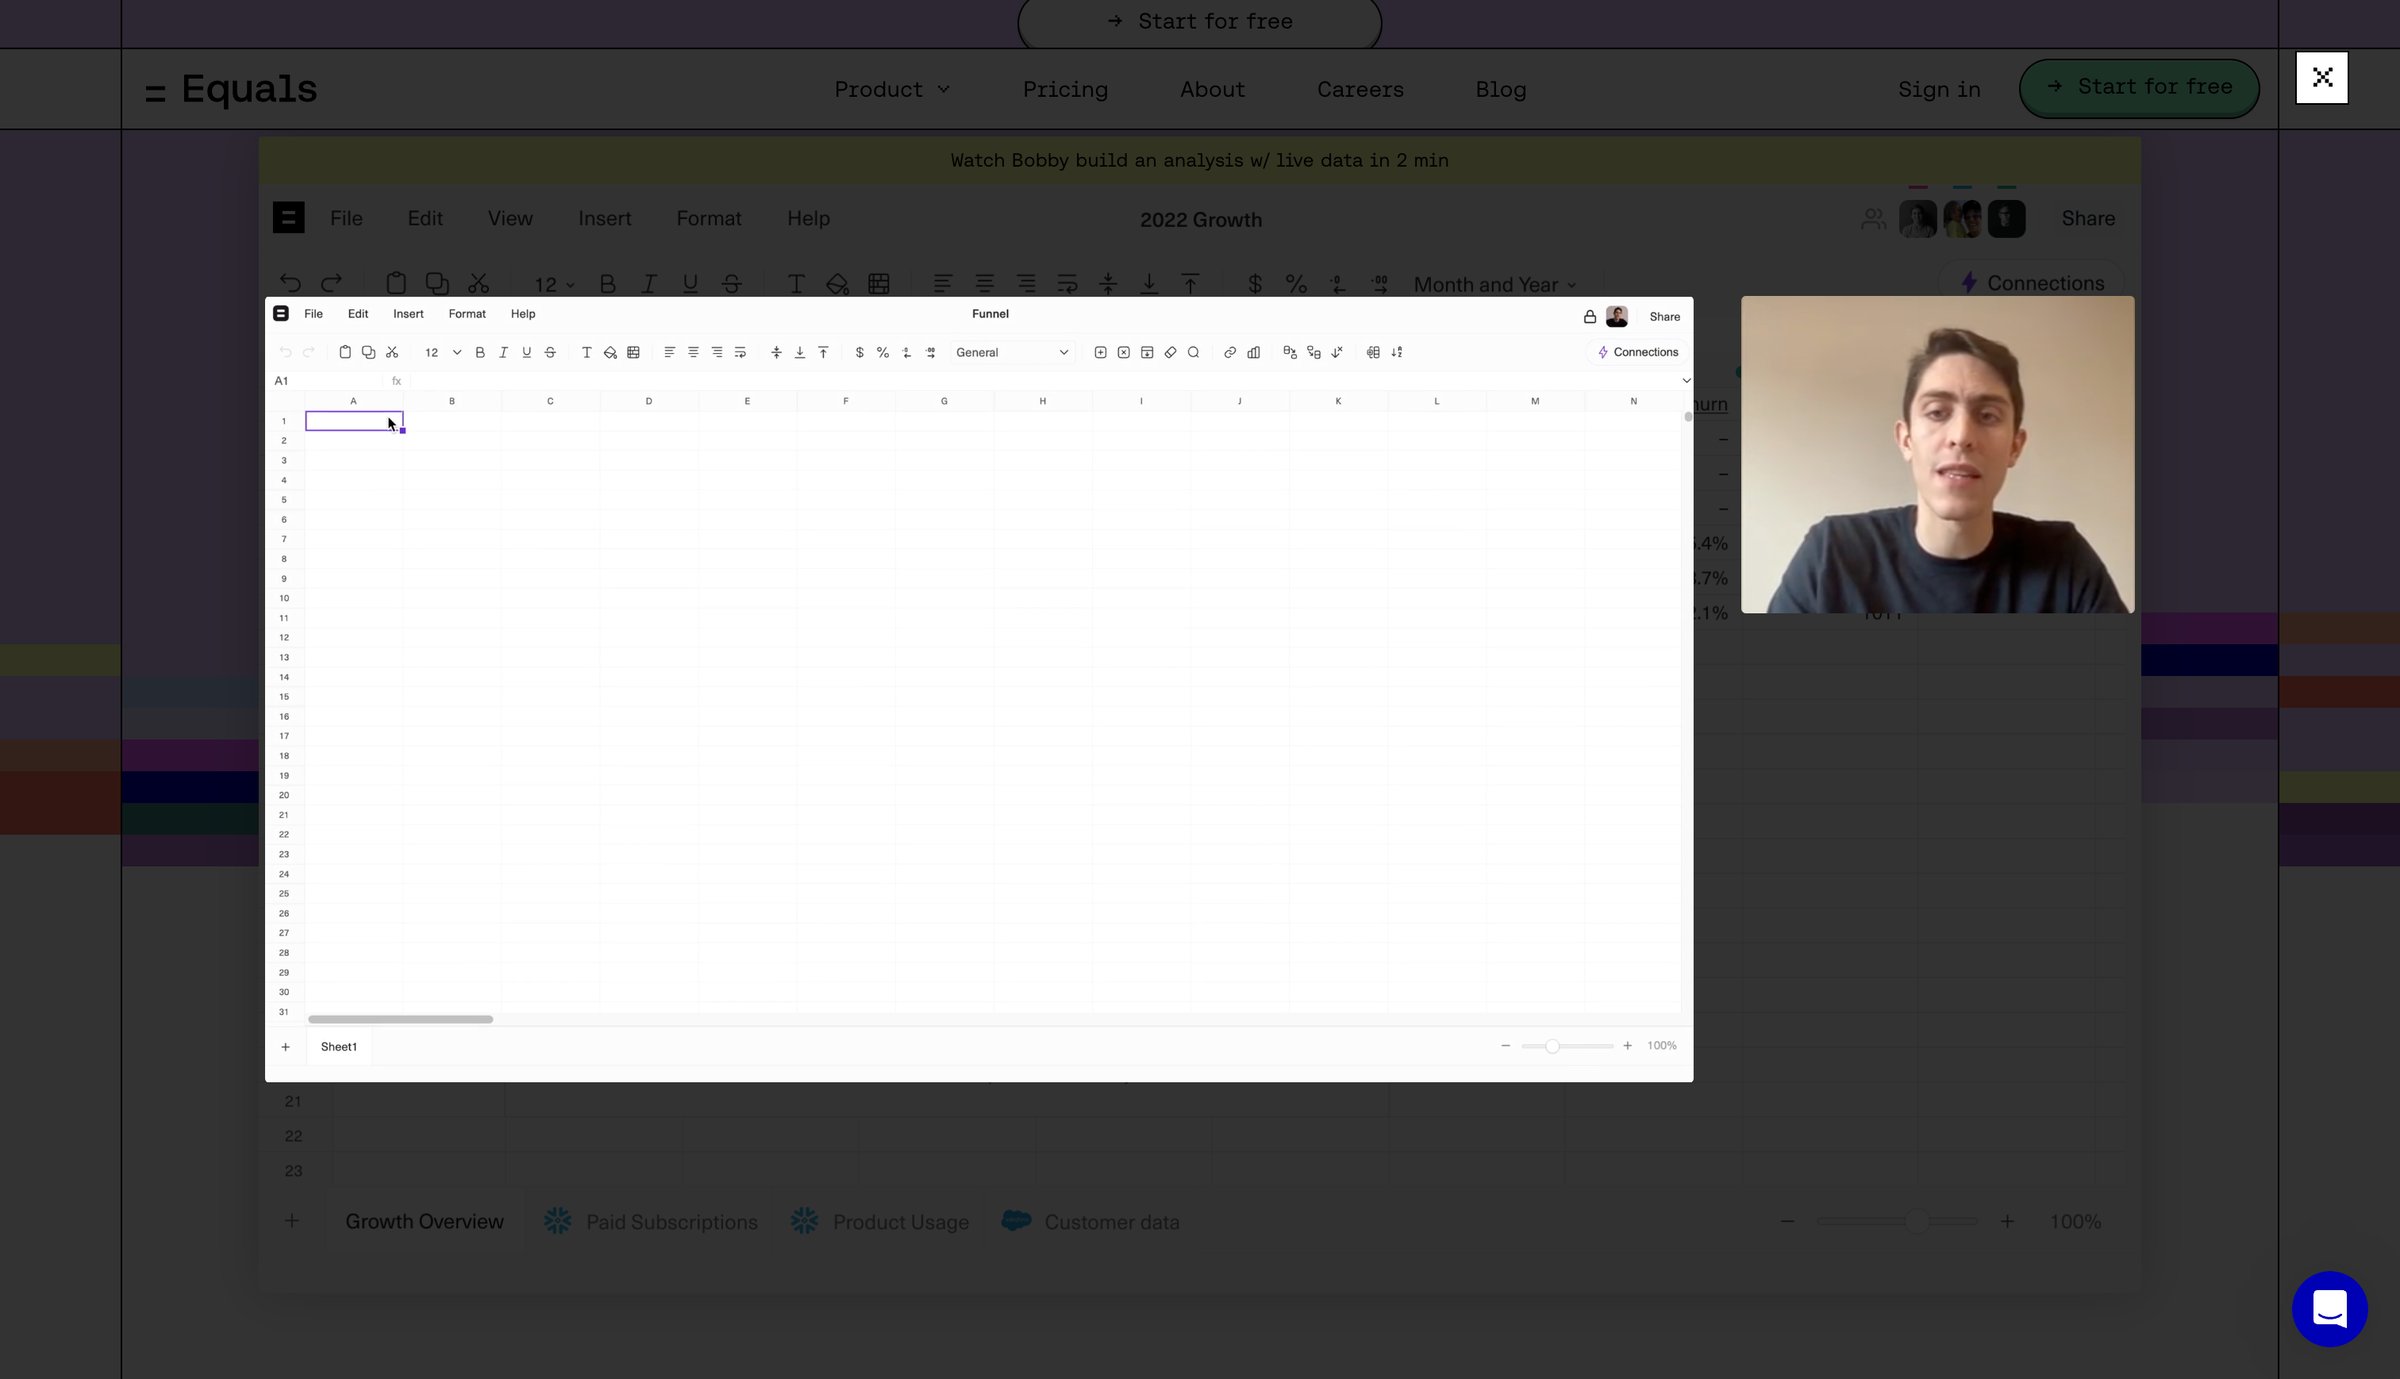Screen dimensions: 2400x1379
Task: Open the Format menu in Funnel workbook
Action: click(x=467, y=314)
